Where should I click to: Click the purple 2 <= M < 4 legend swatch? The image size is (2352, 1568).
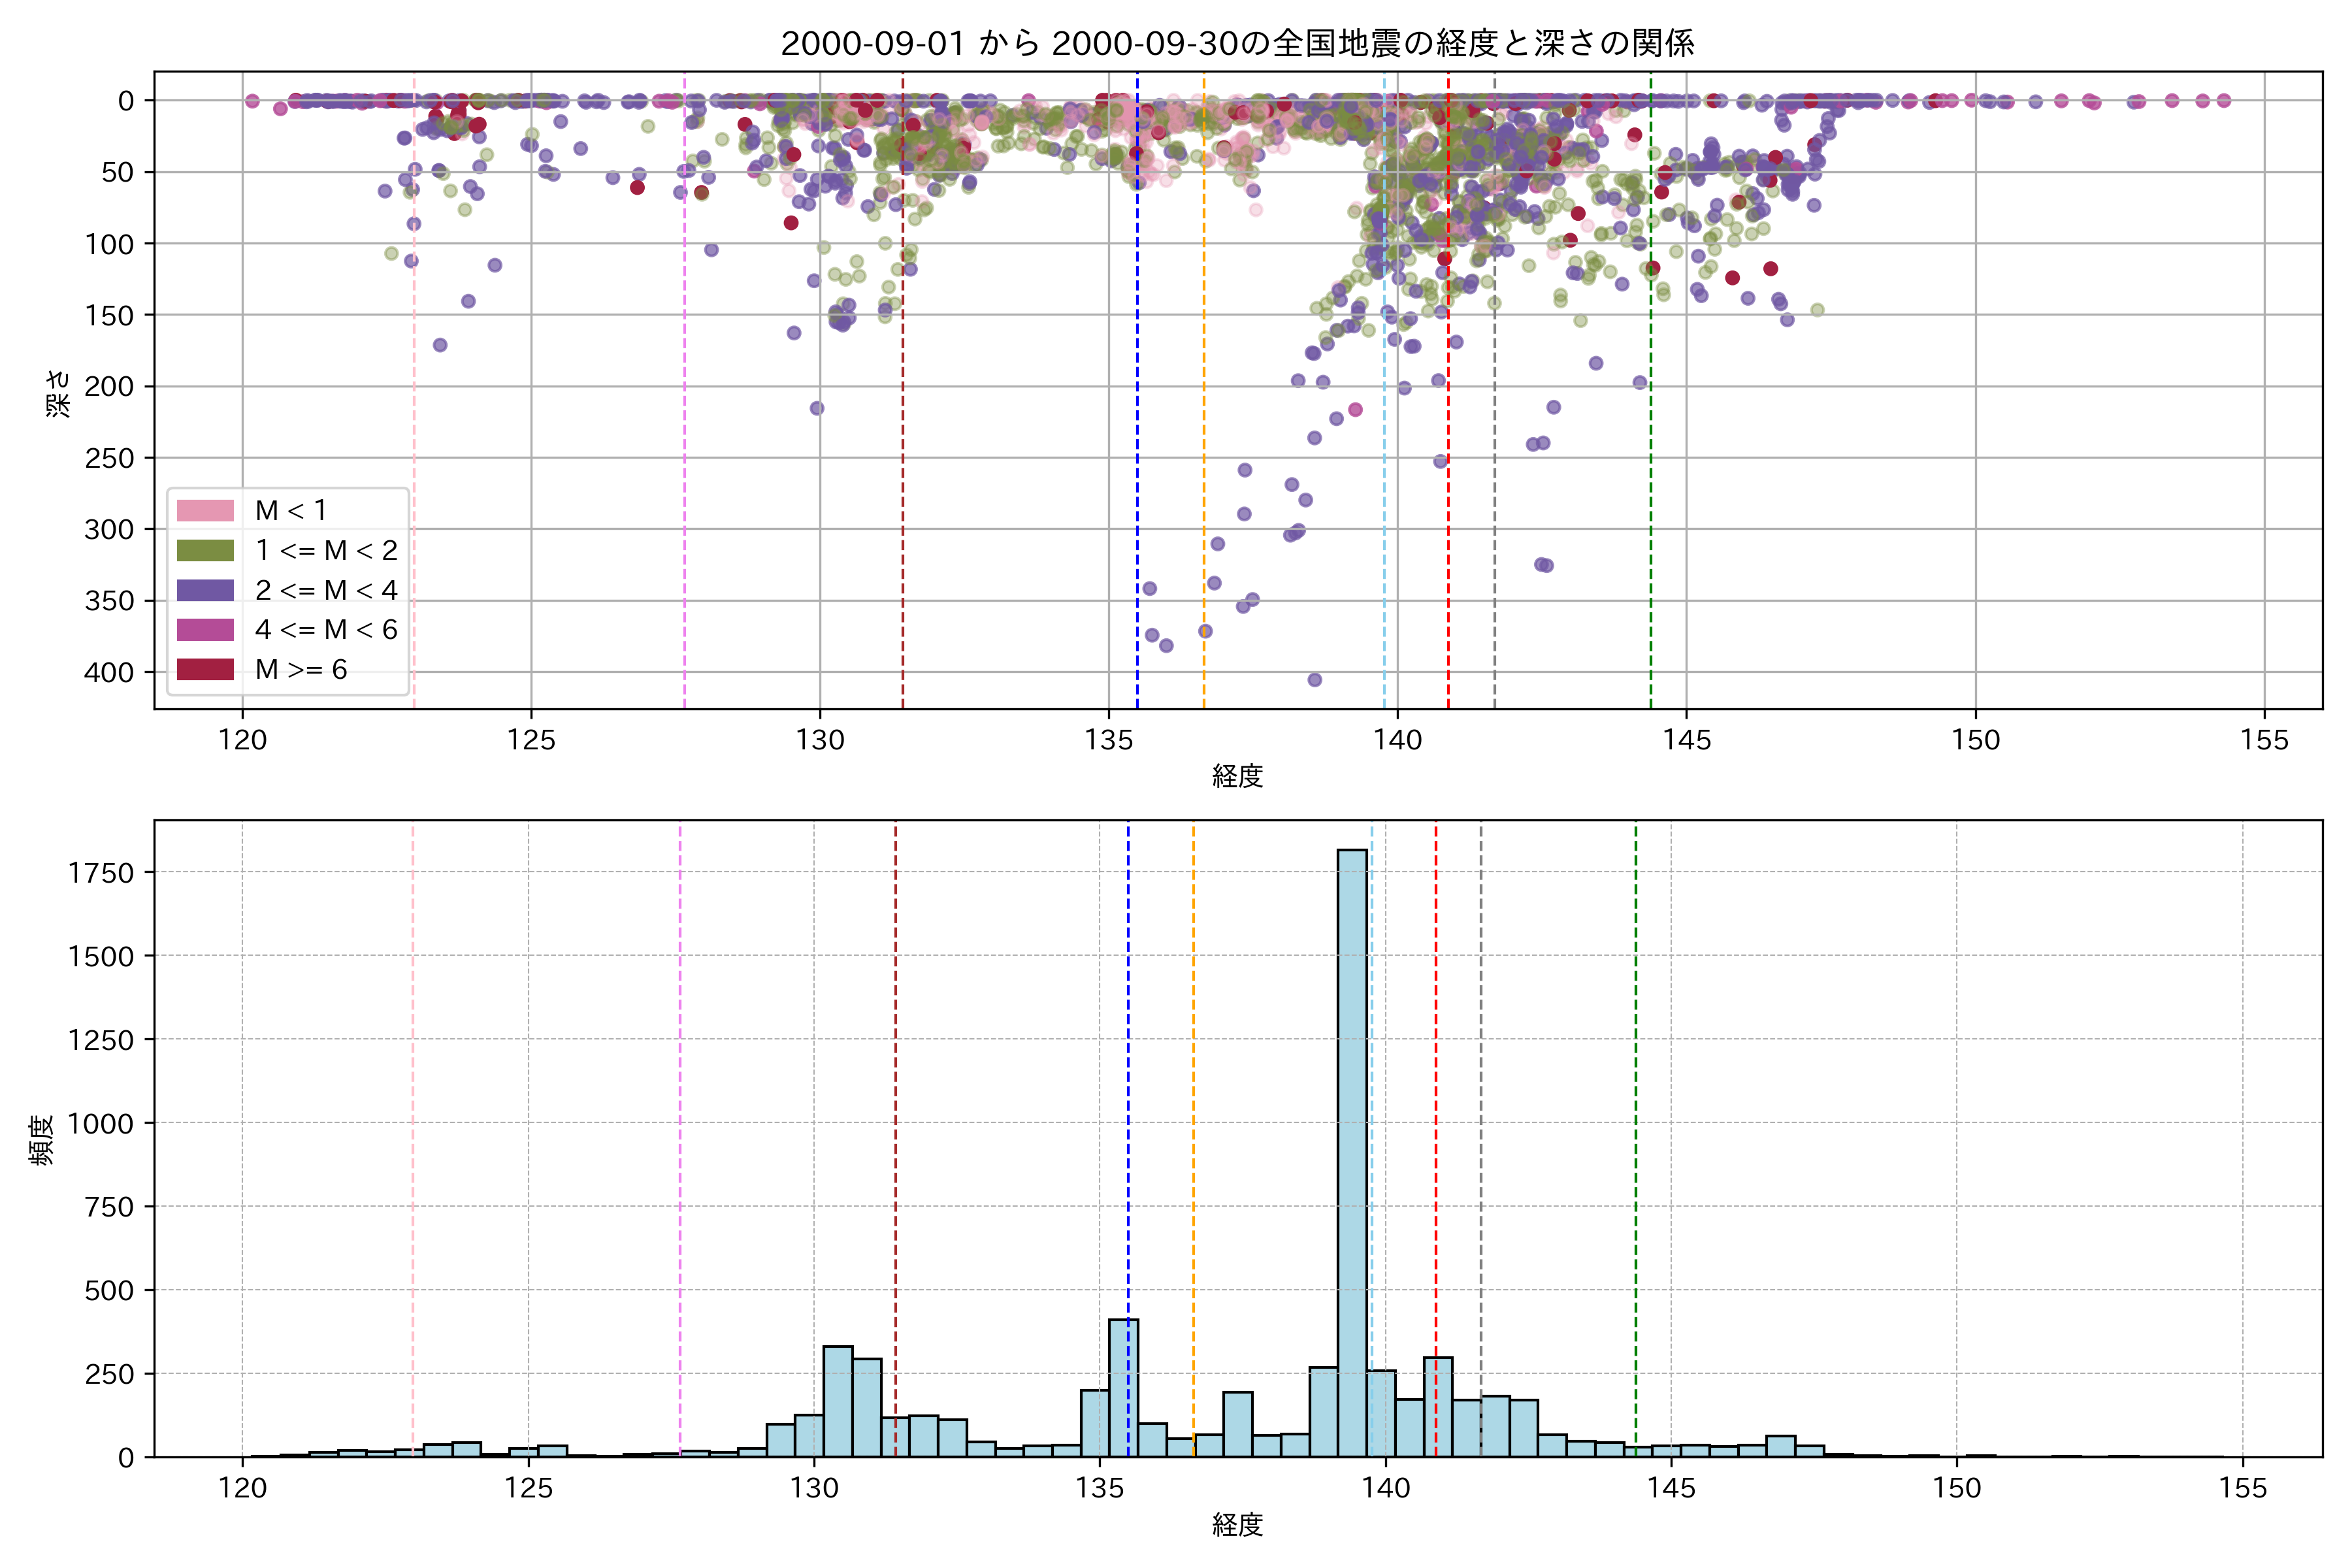(205, 590)
